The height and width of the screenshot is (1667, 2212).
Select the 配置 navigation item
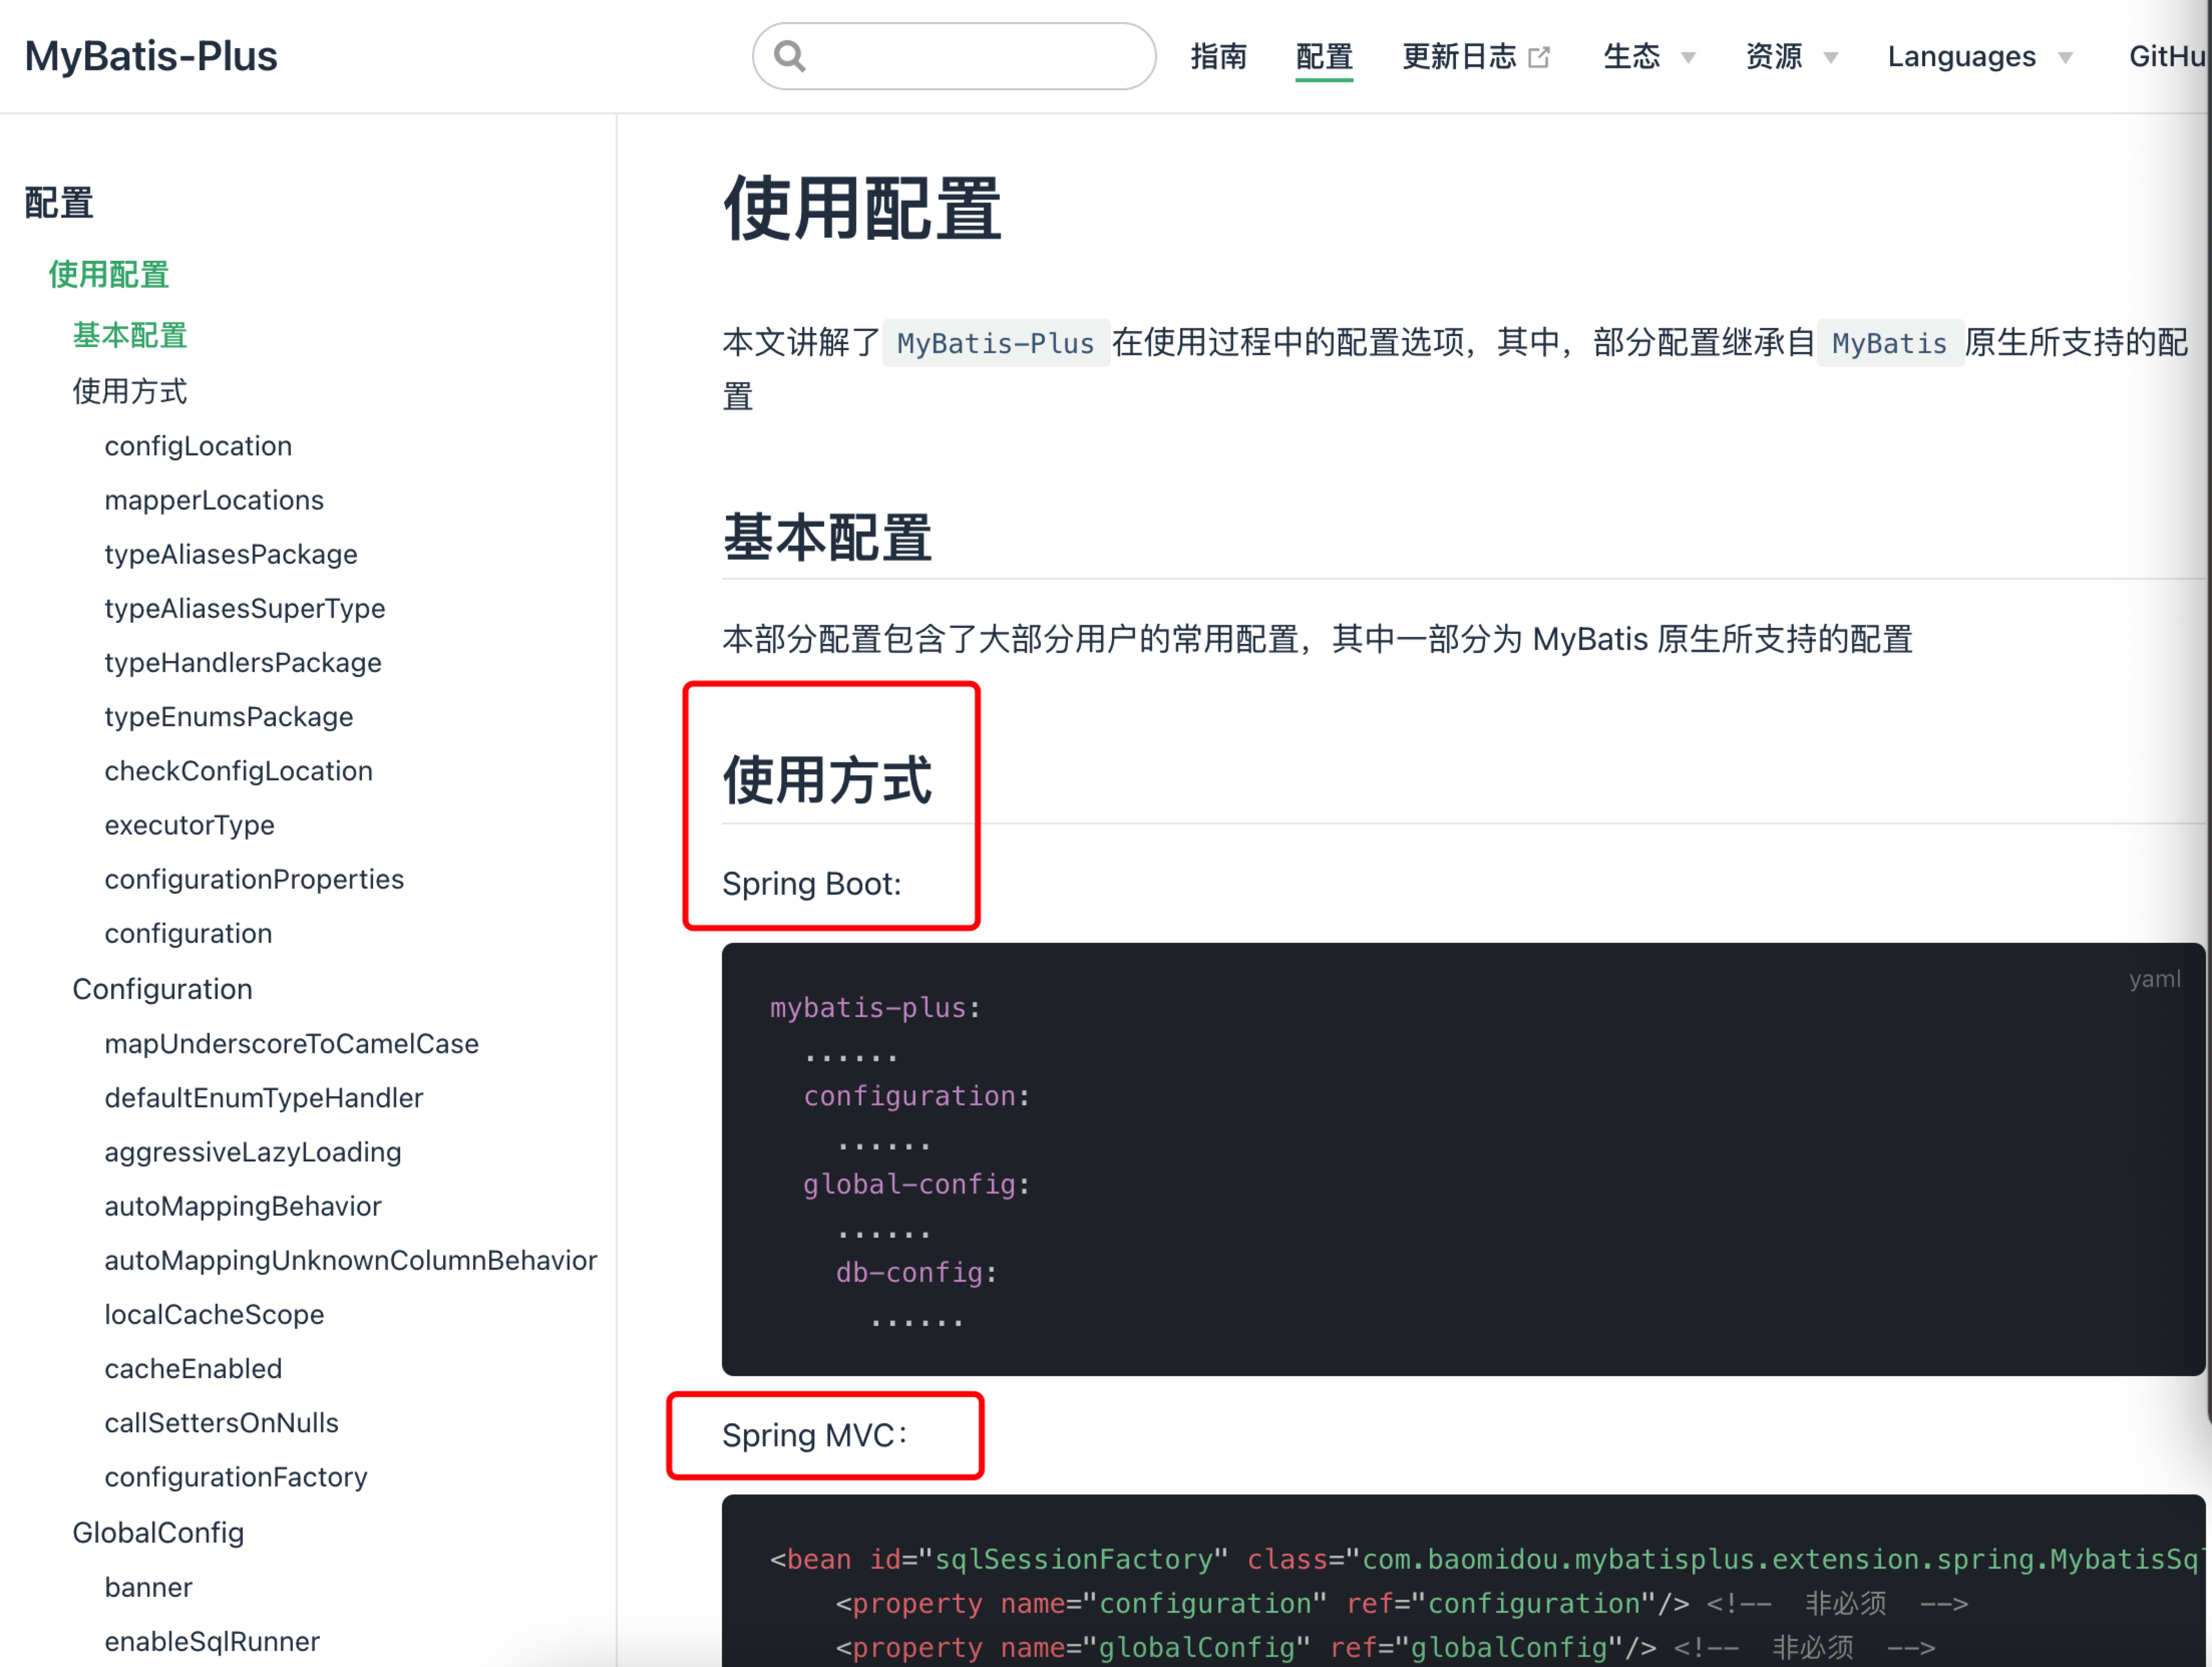(1323, 57)
